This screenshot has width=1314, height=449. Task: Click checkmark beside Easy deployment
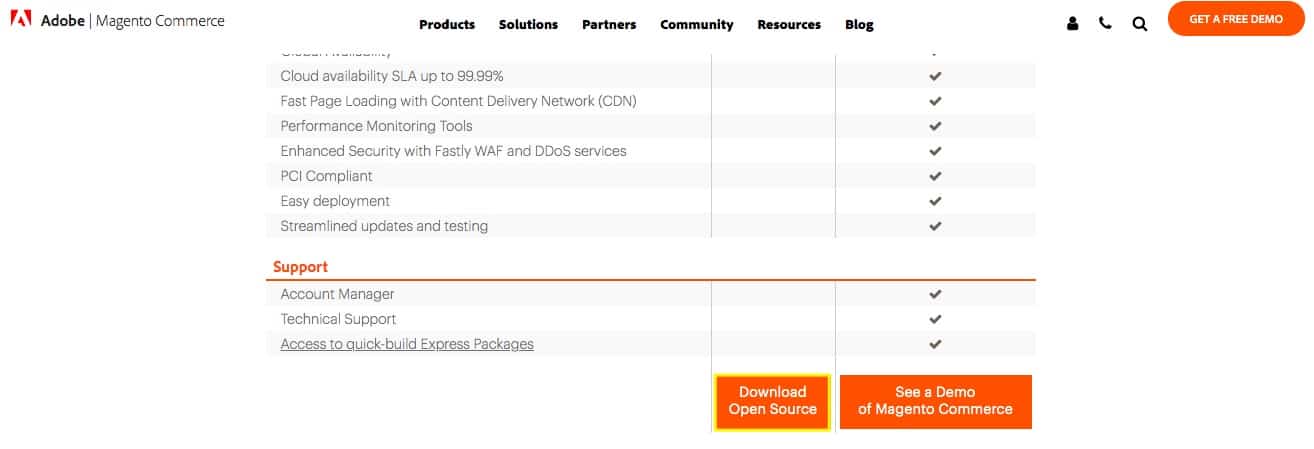(935, 201)
